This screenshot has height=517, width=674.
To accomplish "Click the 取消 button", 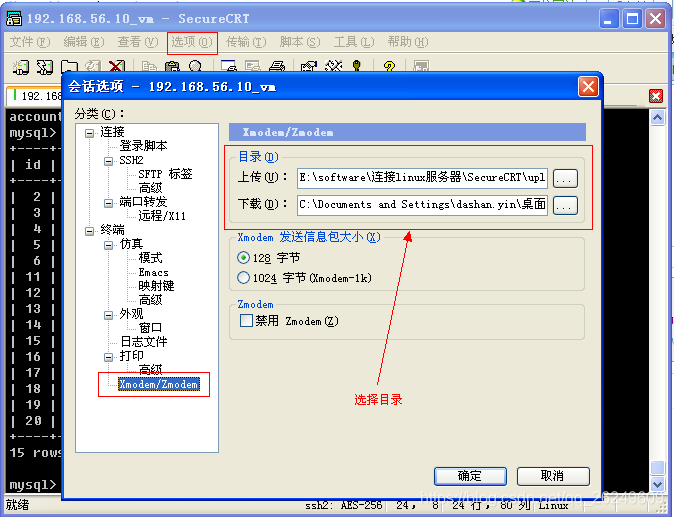I will 553,476.
